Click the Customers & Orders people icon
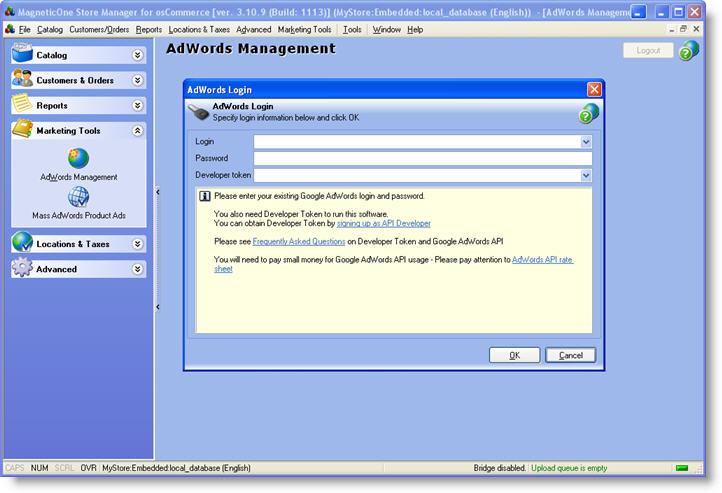Image resolution: width=722 pixels, height=493 pixels. [x=22, y=79]
